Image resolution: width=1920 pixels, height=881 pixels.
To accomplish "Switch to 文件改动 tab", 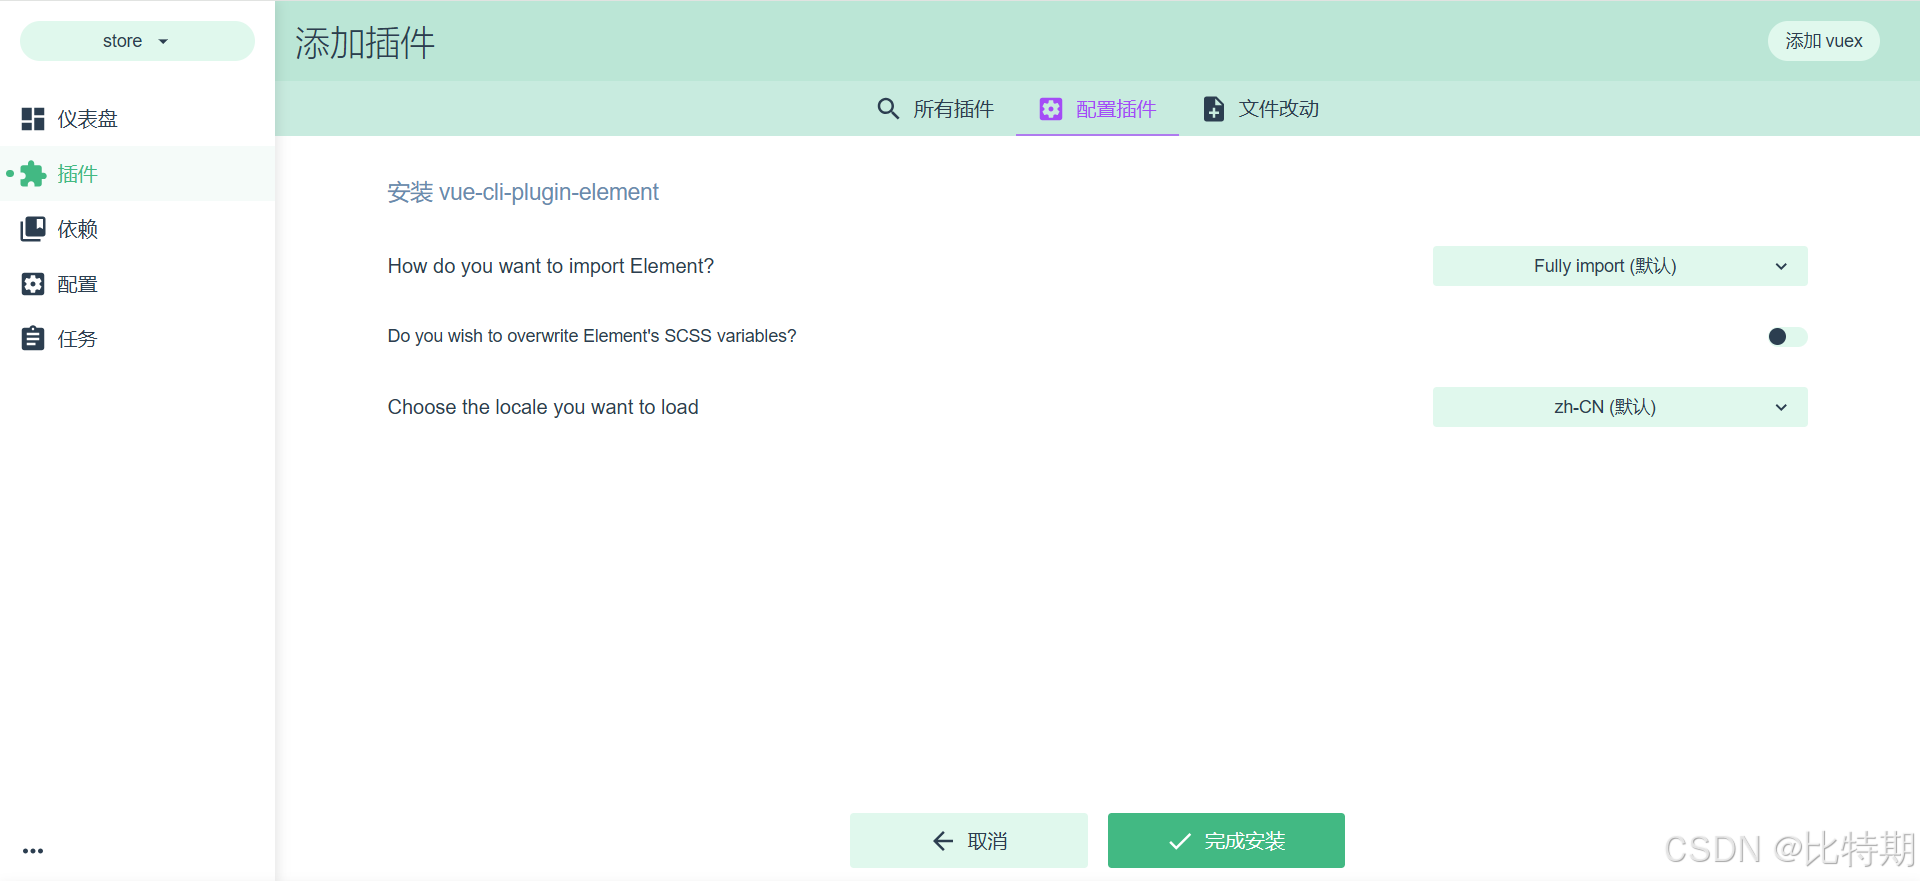I will click(1260, 109).
